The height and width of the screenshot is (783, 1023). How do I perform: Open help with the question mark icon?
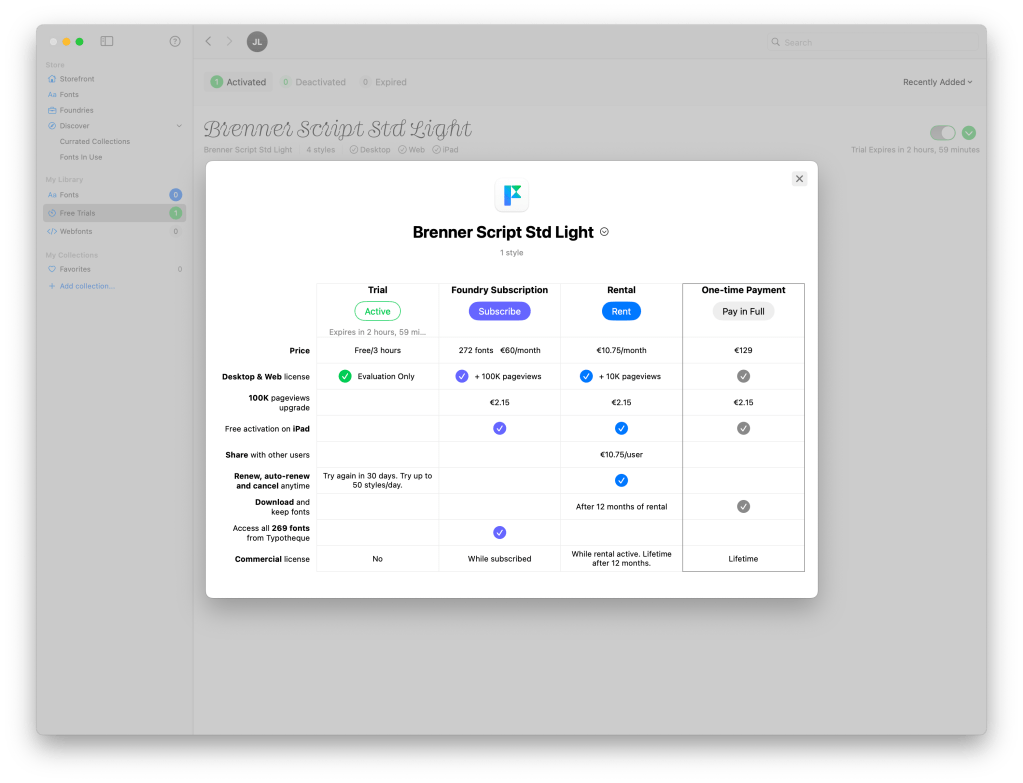pos(175,42)
